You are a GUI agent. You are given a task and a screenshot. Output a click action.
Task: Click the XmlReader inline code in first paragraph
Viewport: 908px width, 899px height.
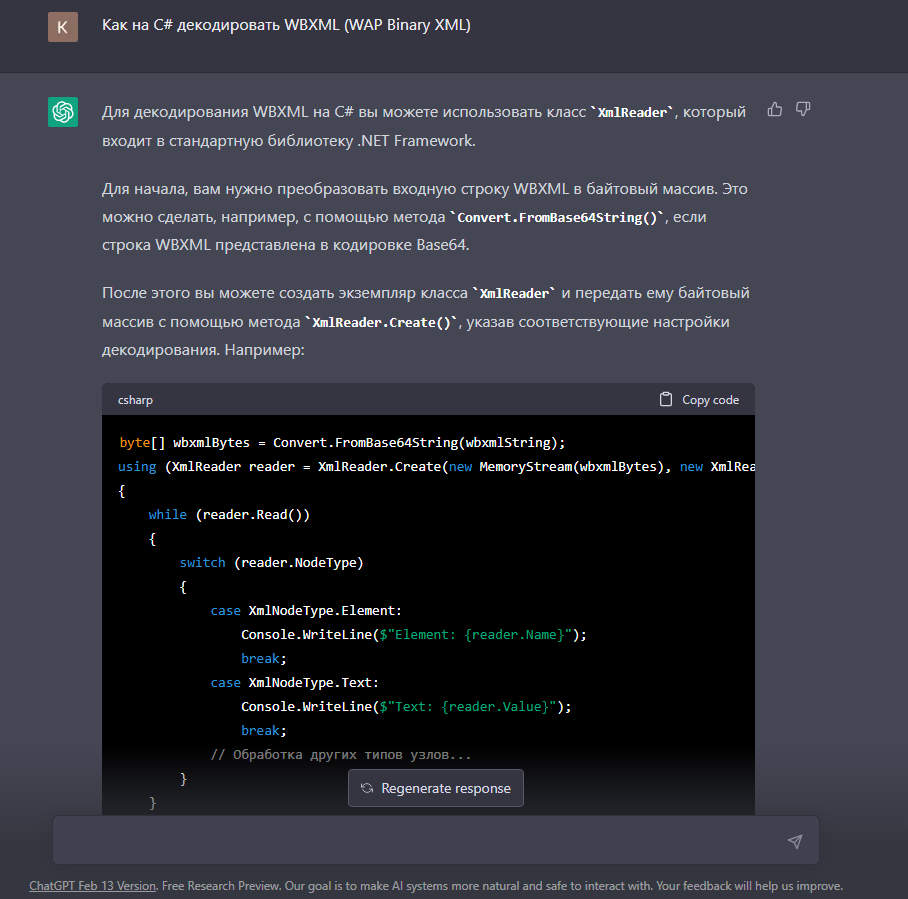[x=635, y=113]
